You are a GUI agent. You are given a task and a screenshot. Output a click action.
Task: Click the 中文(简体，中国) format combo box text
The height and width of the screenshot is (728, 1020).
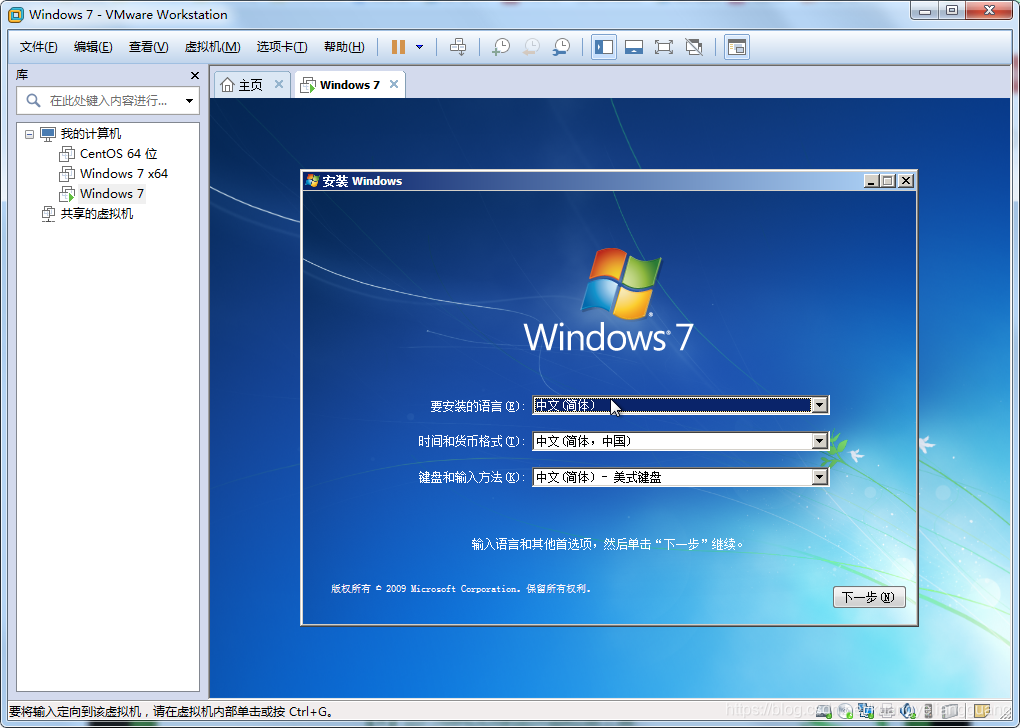point(584,441)
